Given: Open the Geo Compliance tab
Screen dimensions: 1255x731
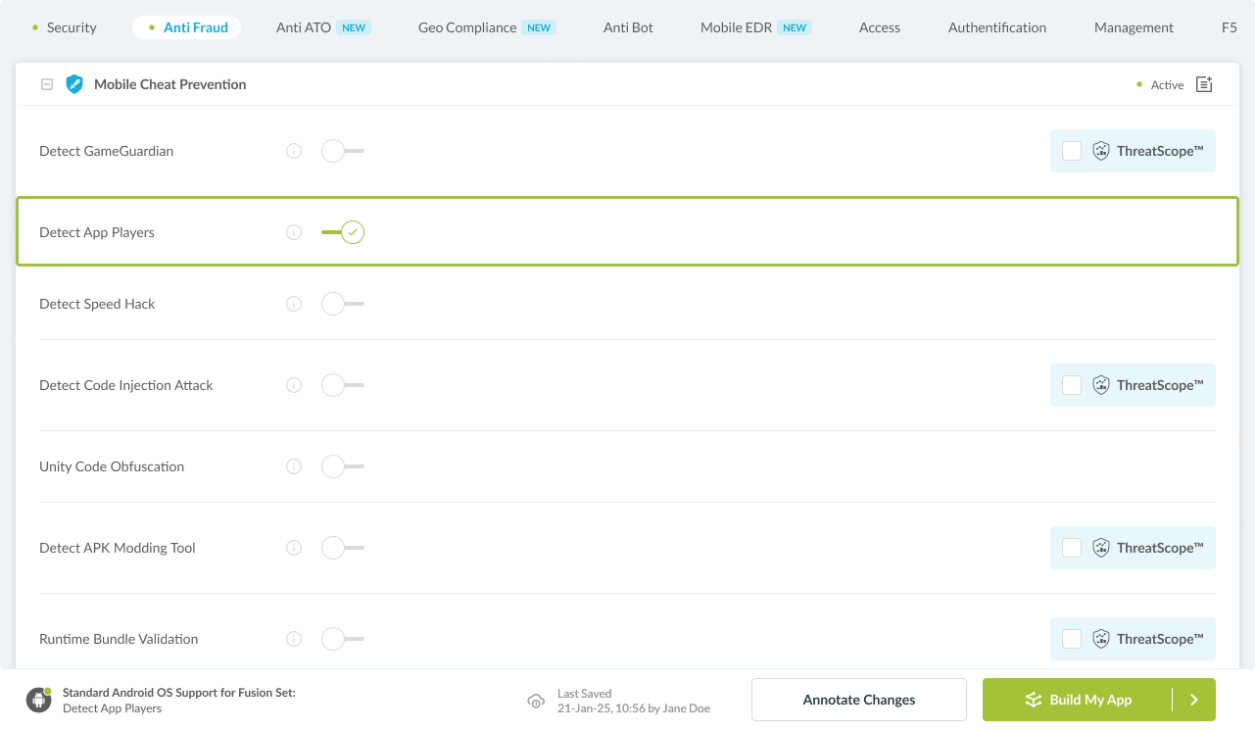Looking at the screenshot, I should pos(467,27).
